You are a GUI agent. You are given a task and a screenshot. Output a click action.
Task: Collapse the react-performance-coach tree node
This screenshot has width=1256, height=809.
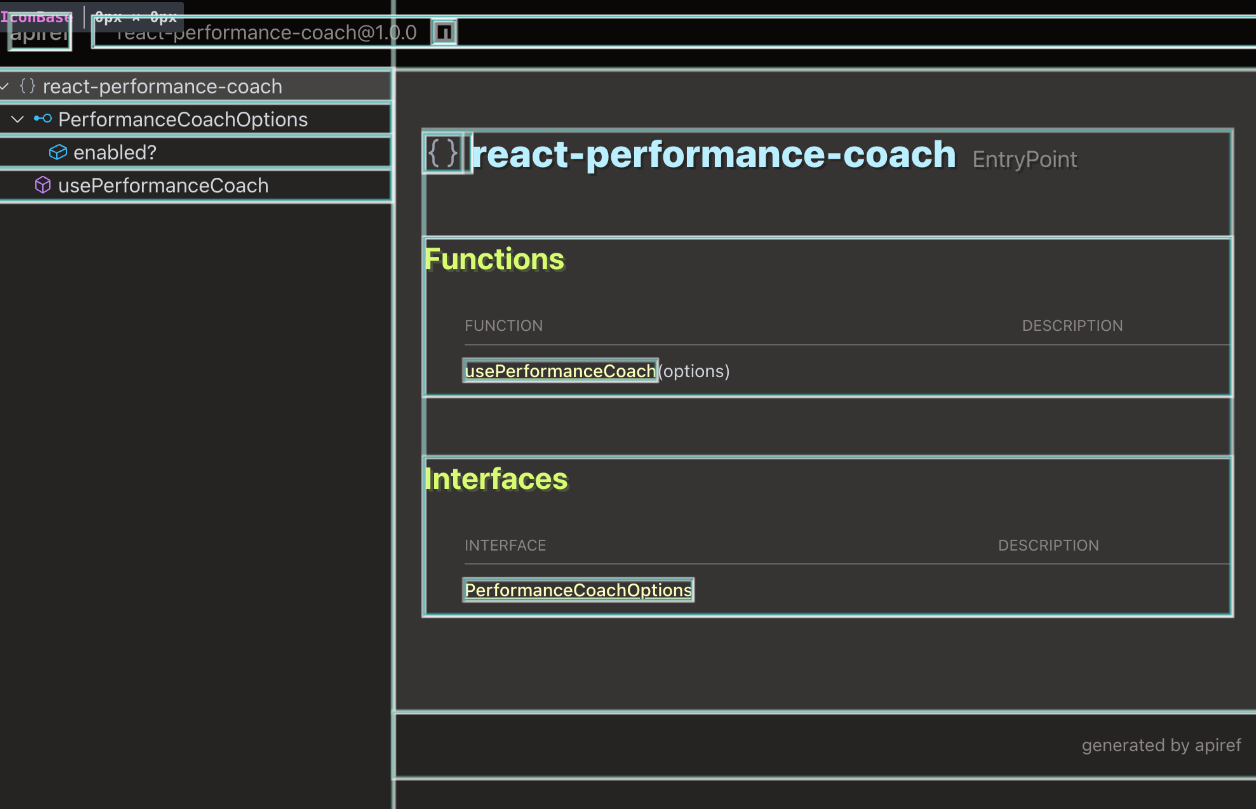coord(5,86)
